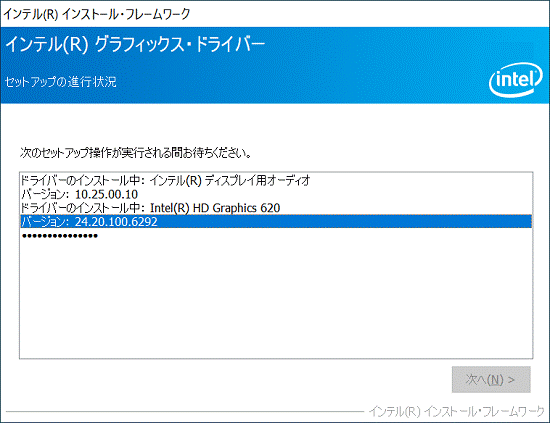The height and width of the screenshot is (423, 550).
Task: Click the Intel logo in header
Action: [516, 80]
